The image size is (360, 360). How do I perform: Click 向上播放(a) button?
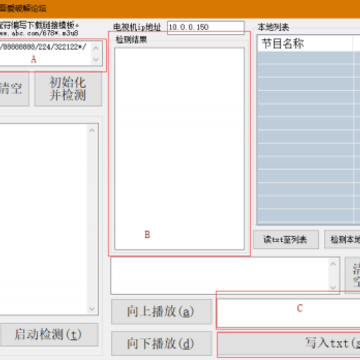click(161, 312)
